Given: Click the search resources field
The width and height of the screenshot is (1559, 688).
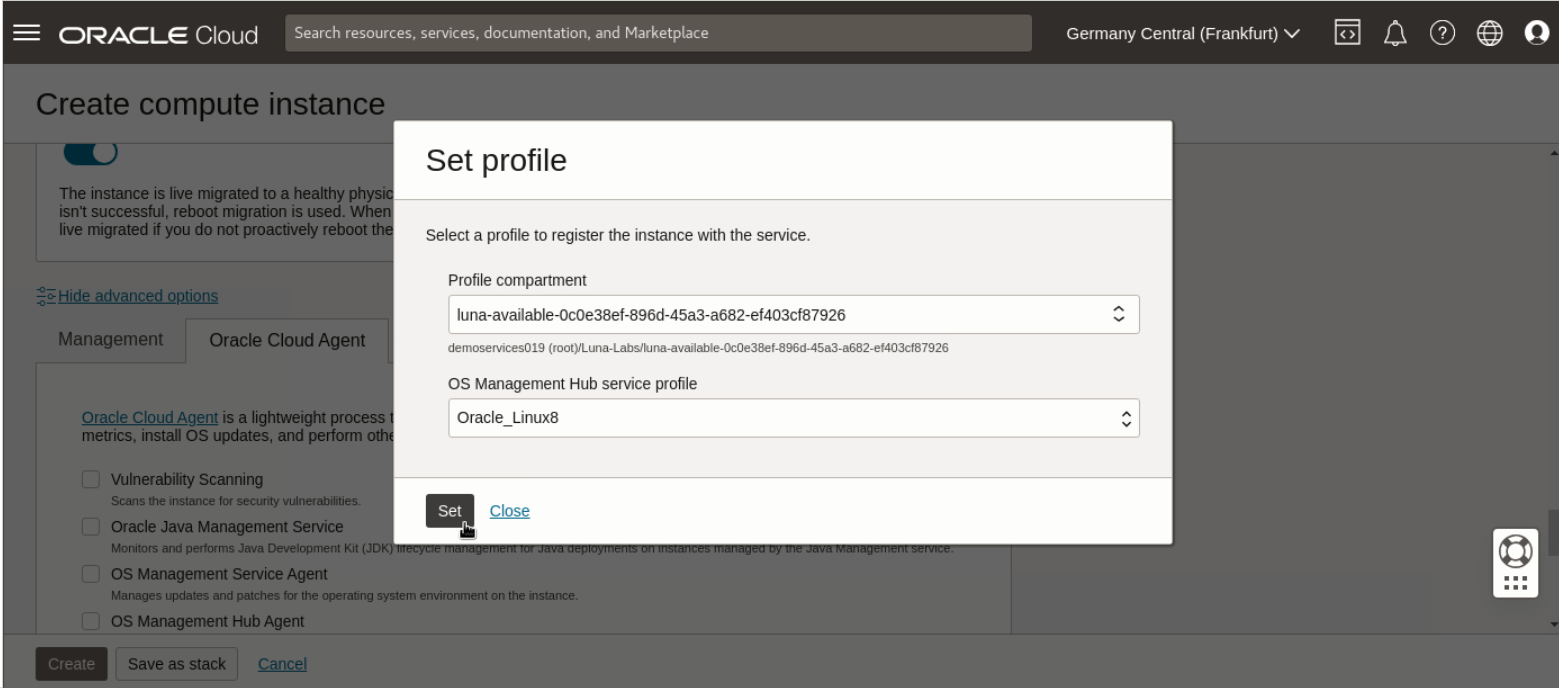Looking at the screenshot, I should pyautogui.click(x=658, y=33).
